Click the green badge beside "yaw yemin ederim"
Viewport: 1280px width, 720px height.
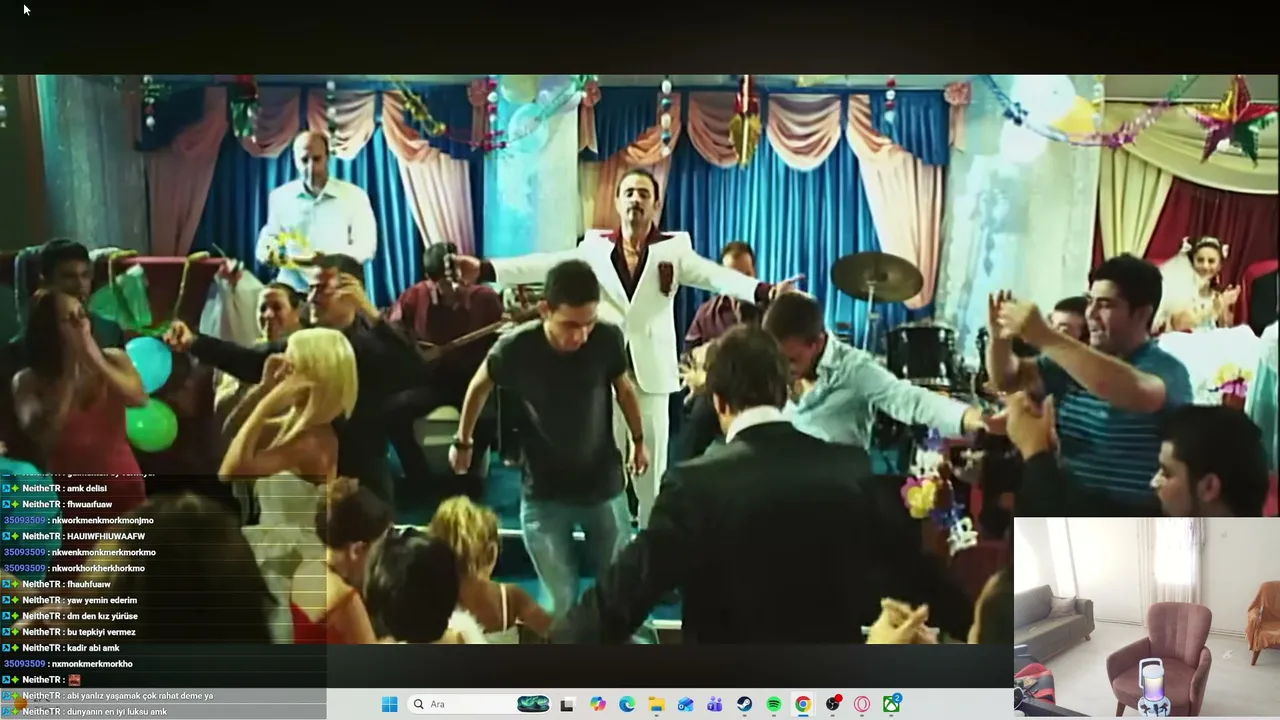pos(15,600)
